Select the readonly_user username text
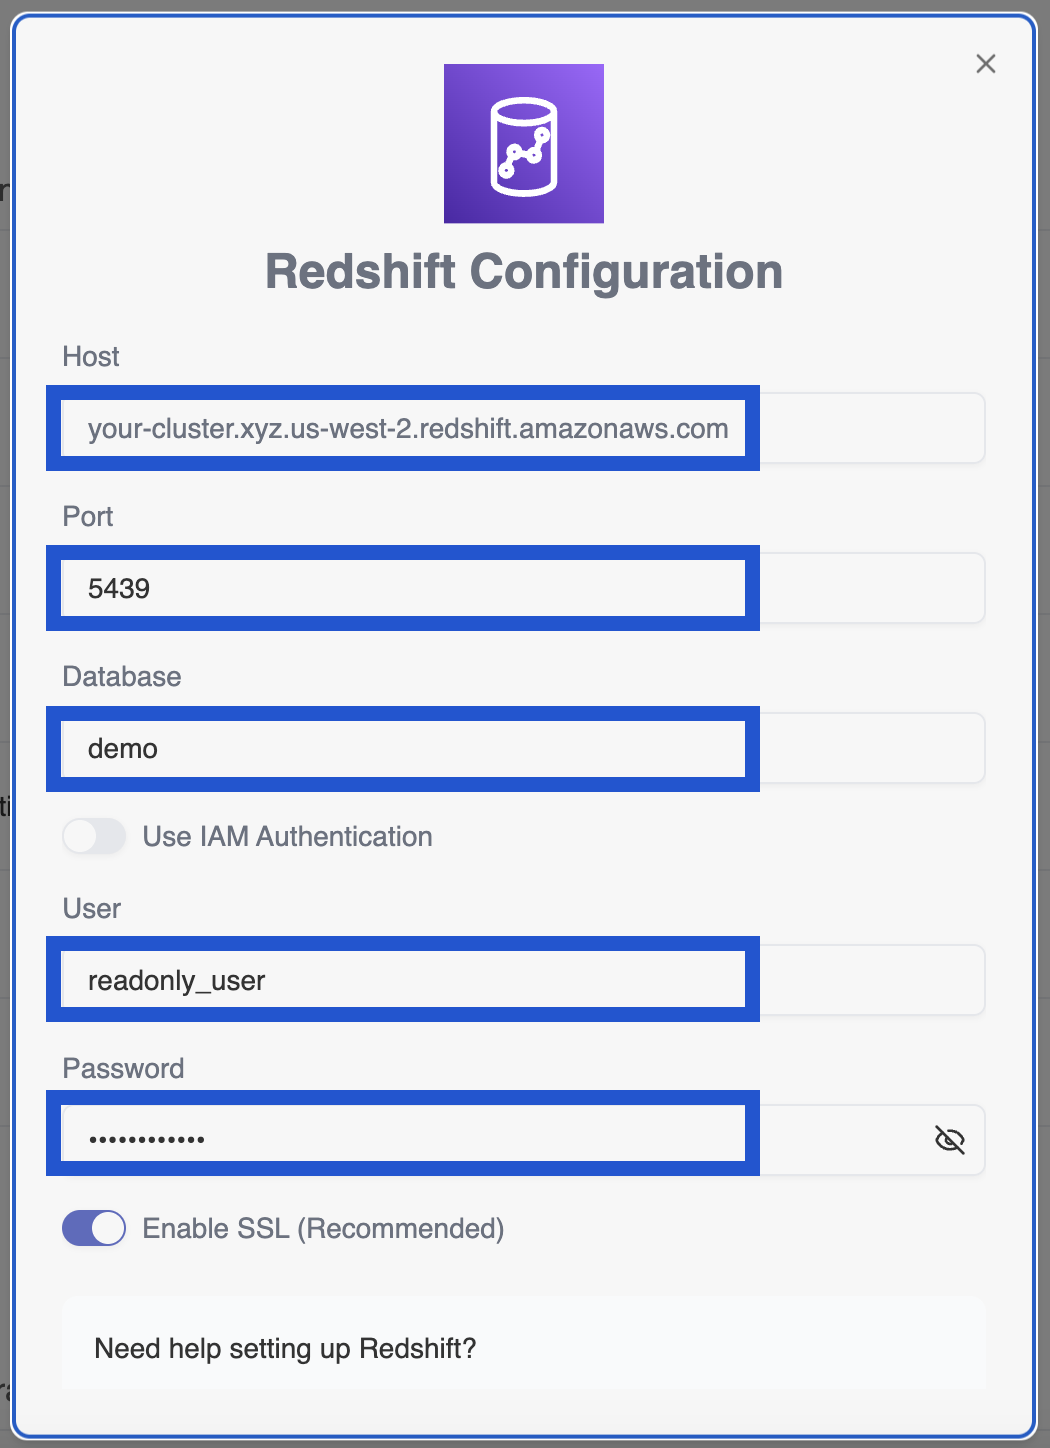Screen dimensions: 1050x1448 (177, 980)
